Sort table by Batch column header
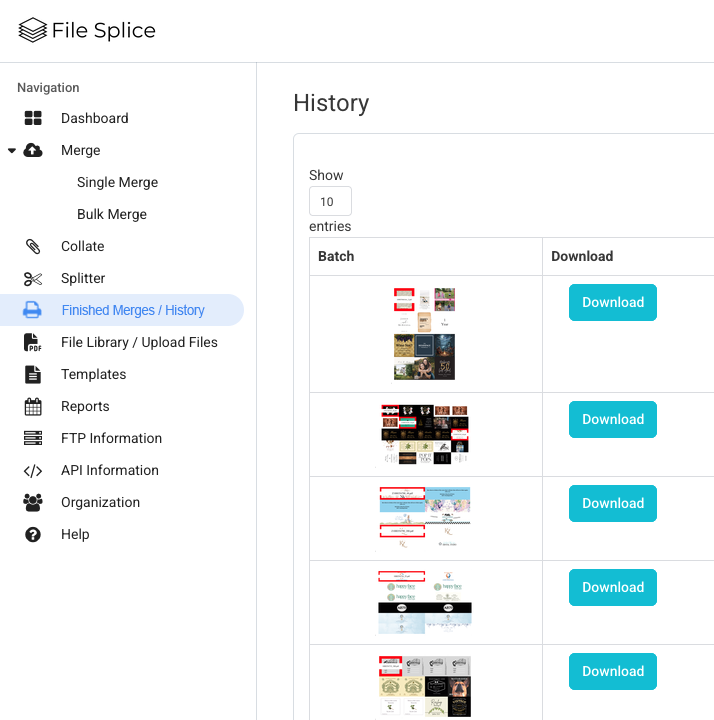 (336, 256)
